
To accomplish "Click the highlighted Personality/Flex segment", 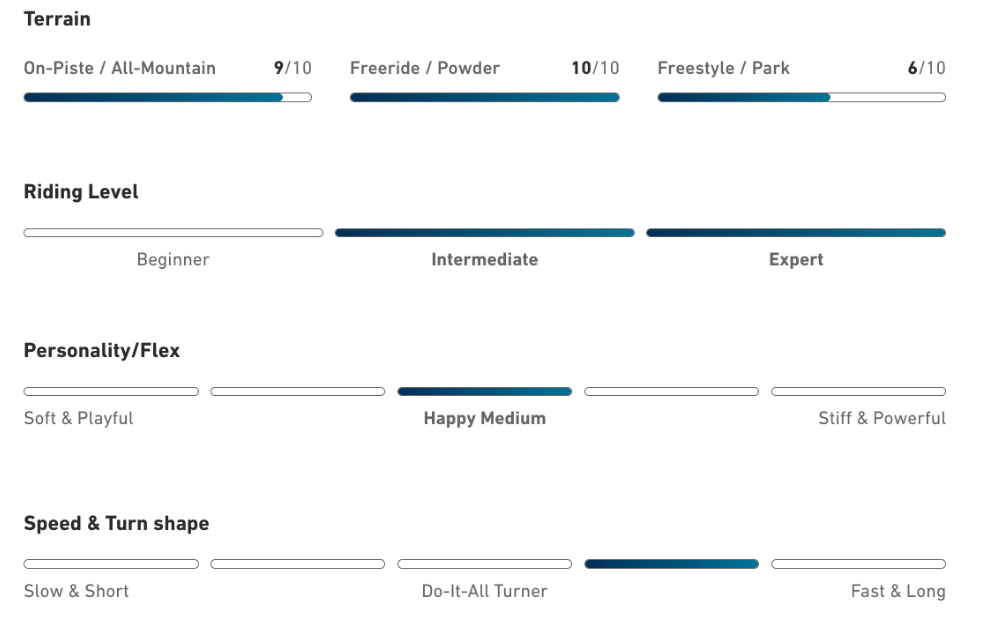I will 484,392.
